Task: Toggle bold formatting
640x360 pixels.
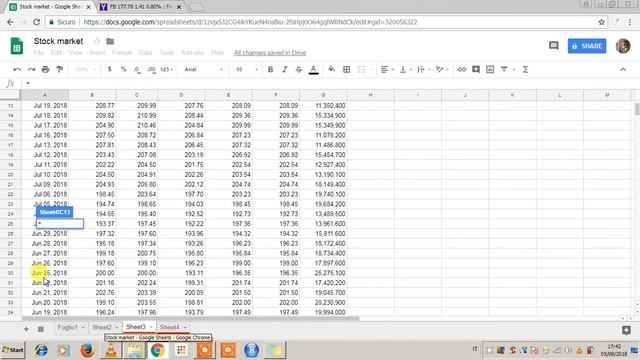Action: [x=270, y=69]
